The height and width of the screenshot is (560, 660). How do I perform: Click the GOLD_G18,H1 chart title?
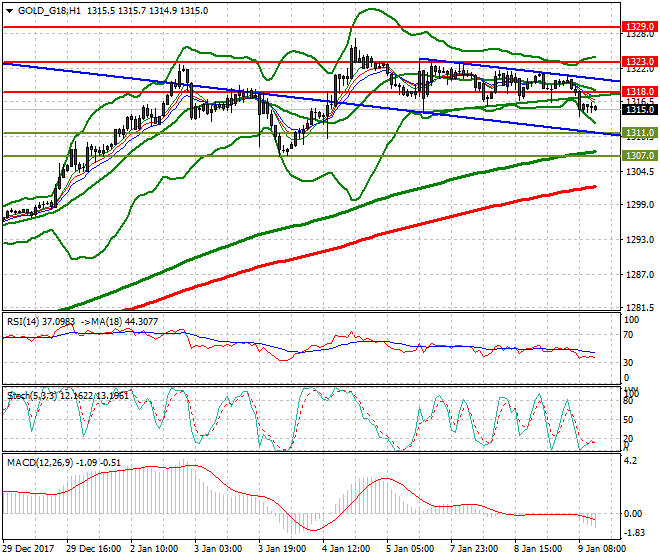(x=50, y=11)
